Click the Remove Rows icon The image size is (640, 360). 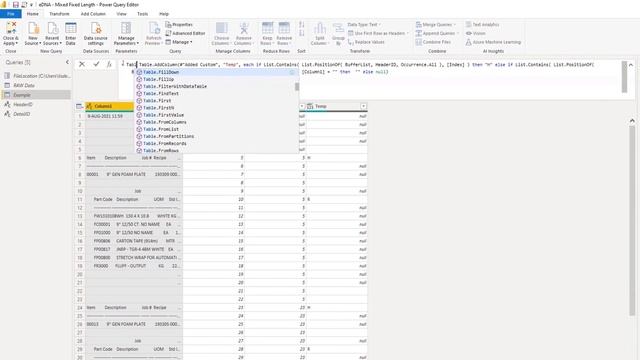(284, 33)
